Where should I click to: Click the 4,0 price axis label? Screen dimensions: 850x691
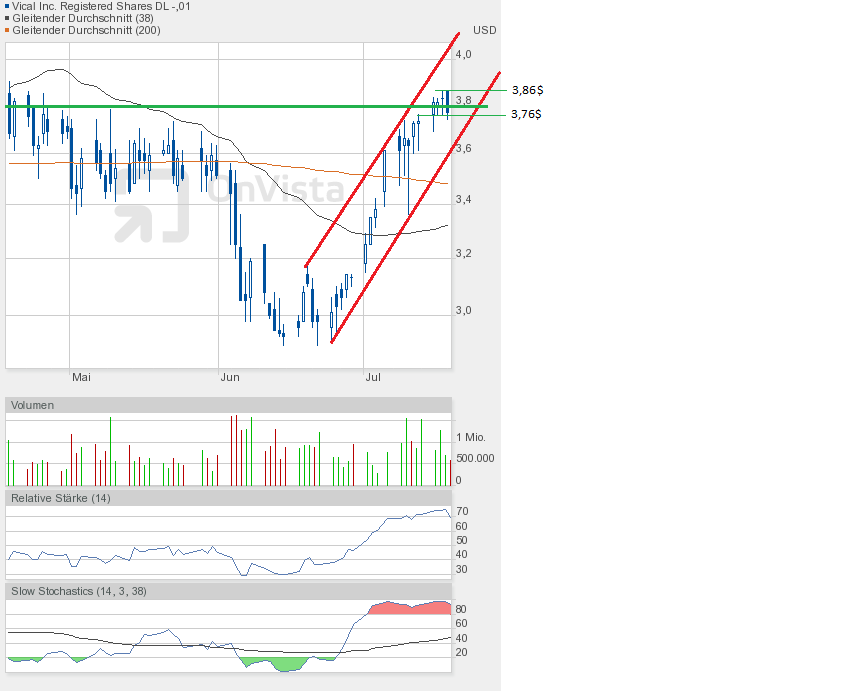463,54
